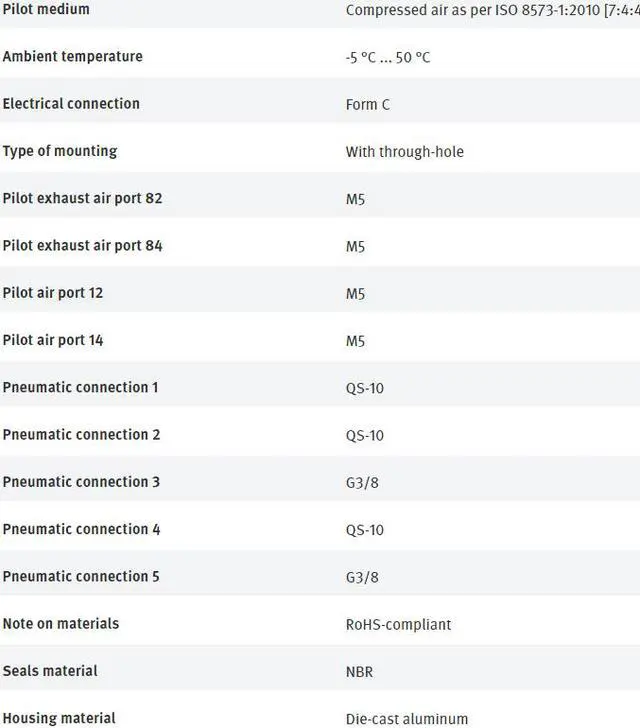
Task: Click the Pilot exhaust air port 82 label
Action: tap(82, 198)
